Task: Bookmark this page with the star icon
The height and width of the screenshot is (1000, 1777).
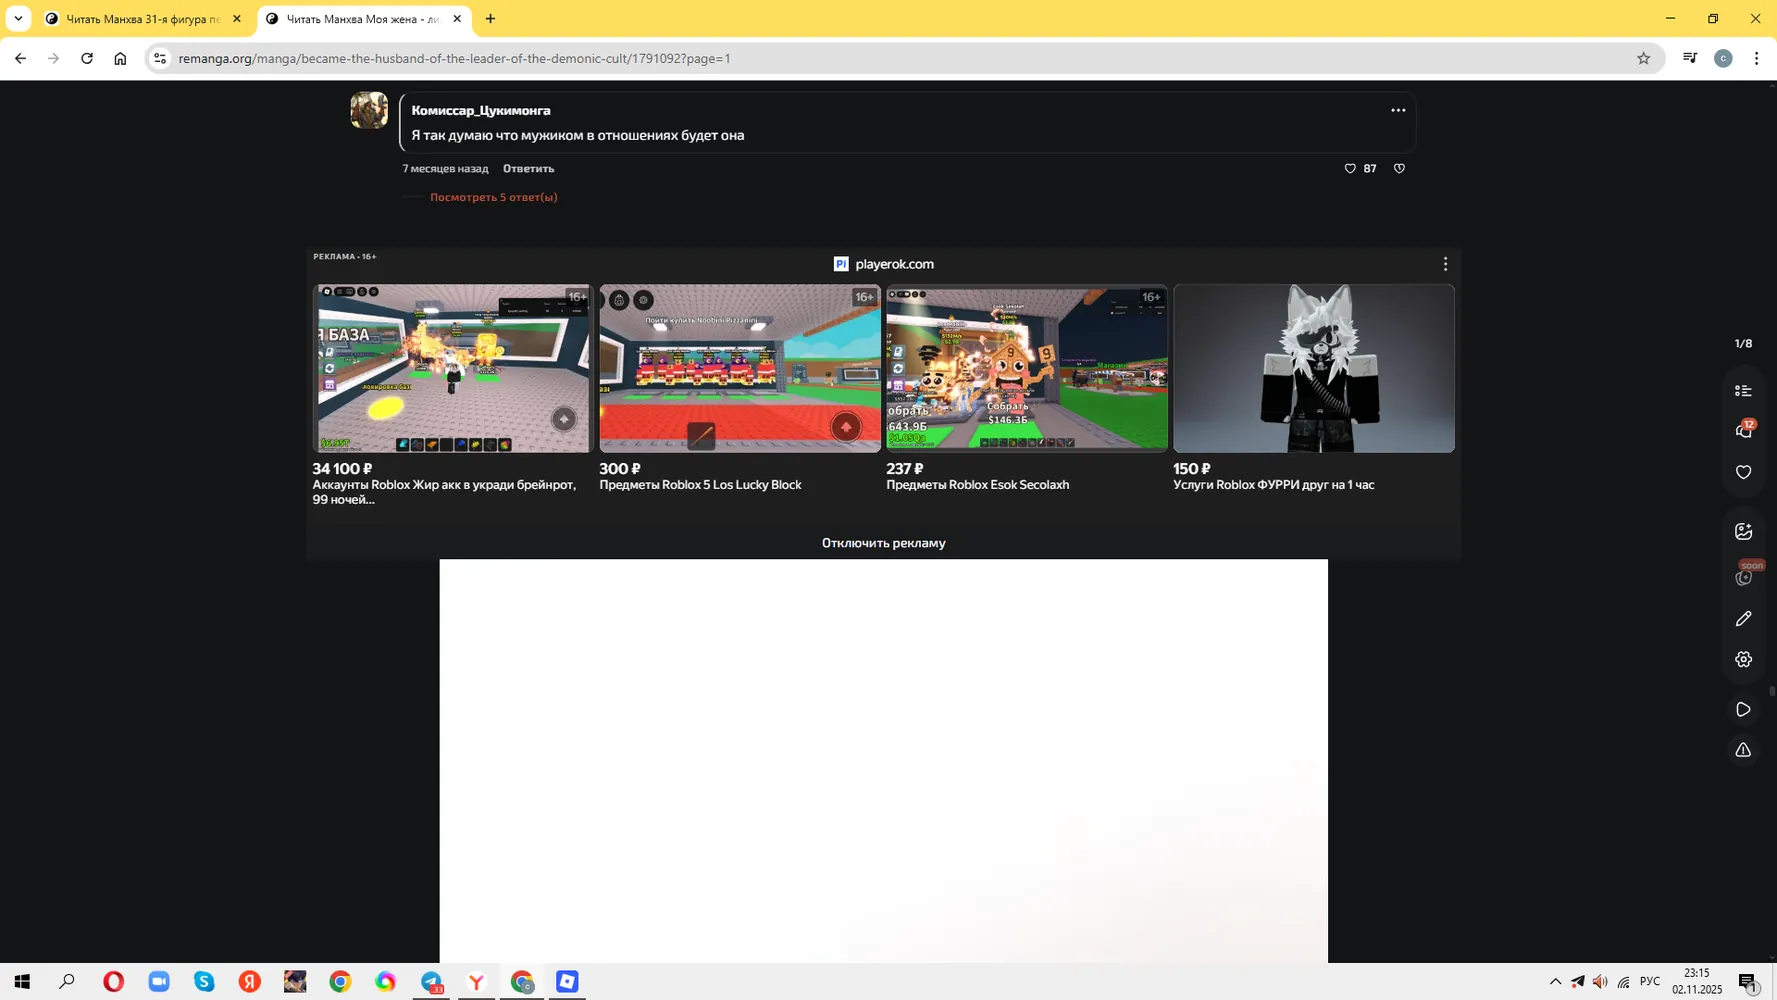Action: [x=1643, y=58]
